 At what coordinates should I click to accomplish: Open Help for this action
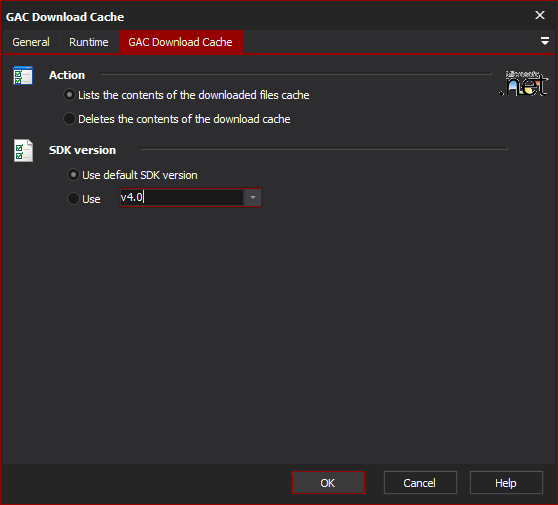(506, 483)
